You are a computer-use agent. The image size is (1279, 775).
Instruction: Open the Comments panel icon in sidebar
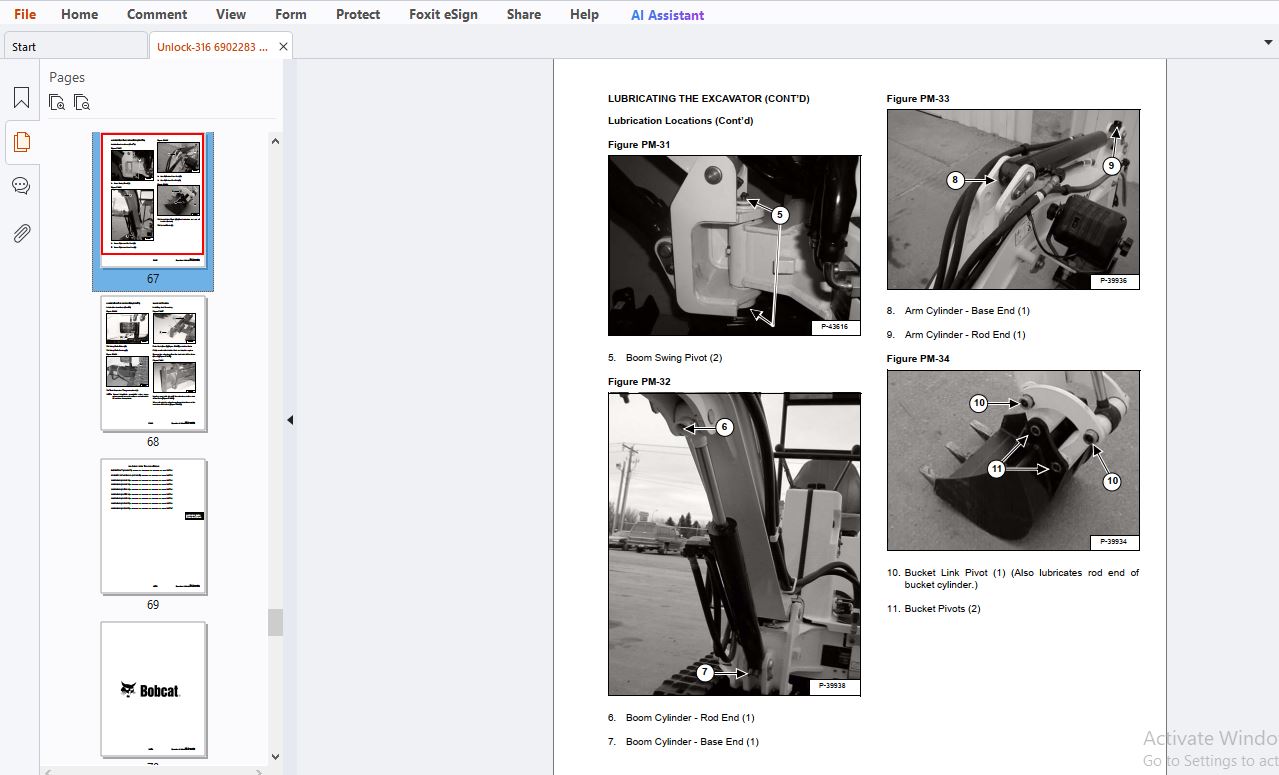(21, 187)
